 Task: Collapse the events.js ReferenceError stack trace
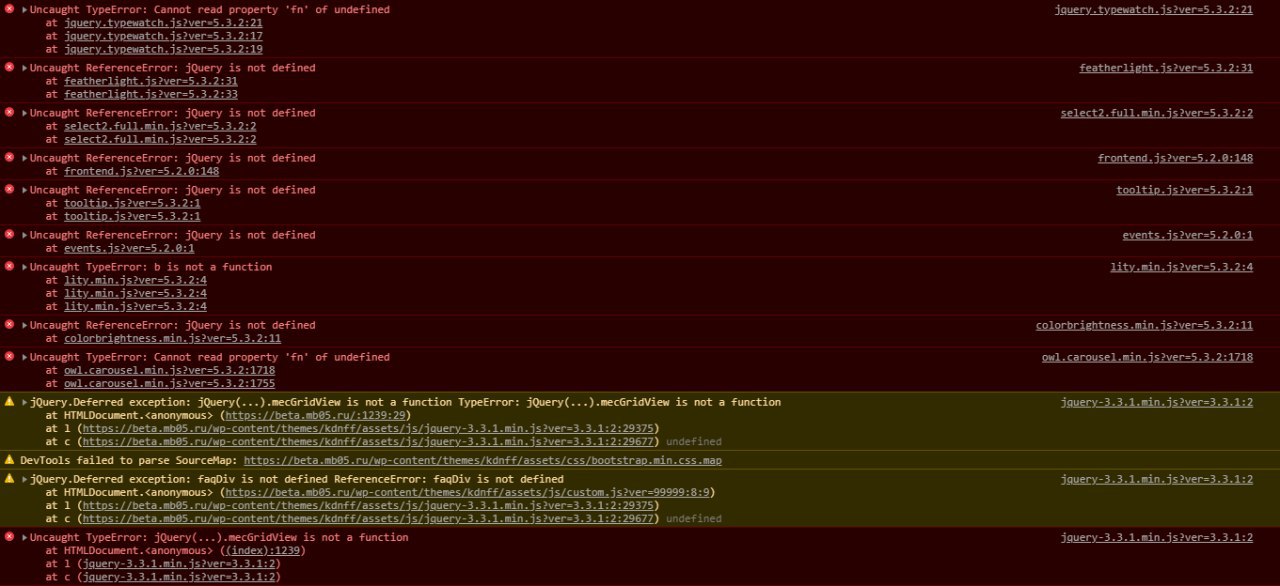[25, 235]
